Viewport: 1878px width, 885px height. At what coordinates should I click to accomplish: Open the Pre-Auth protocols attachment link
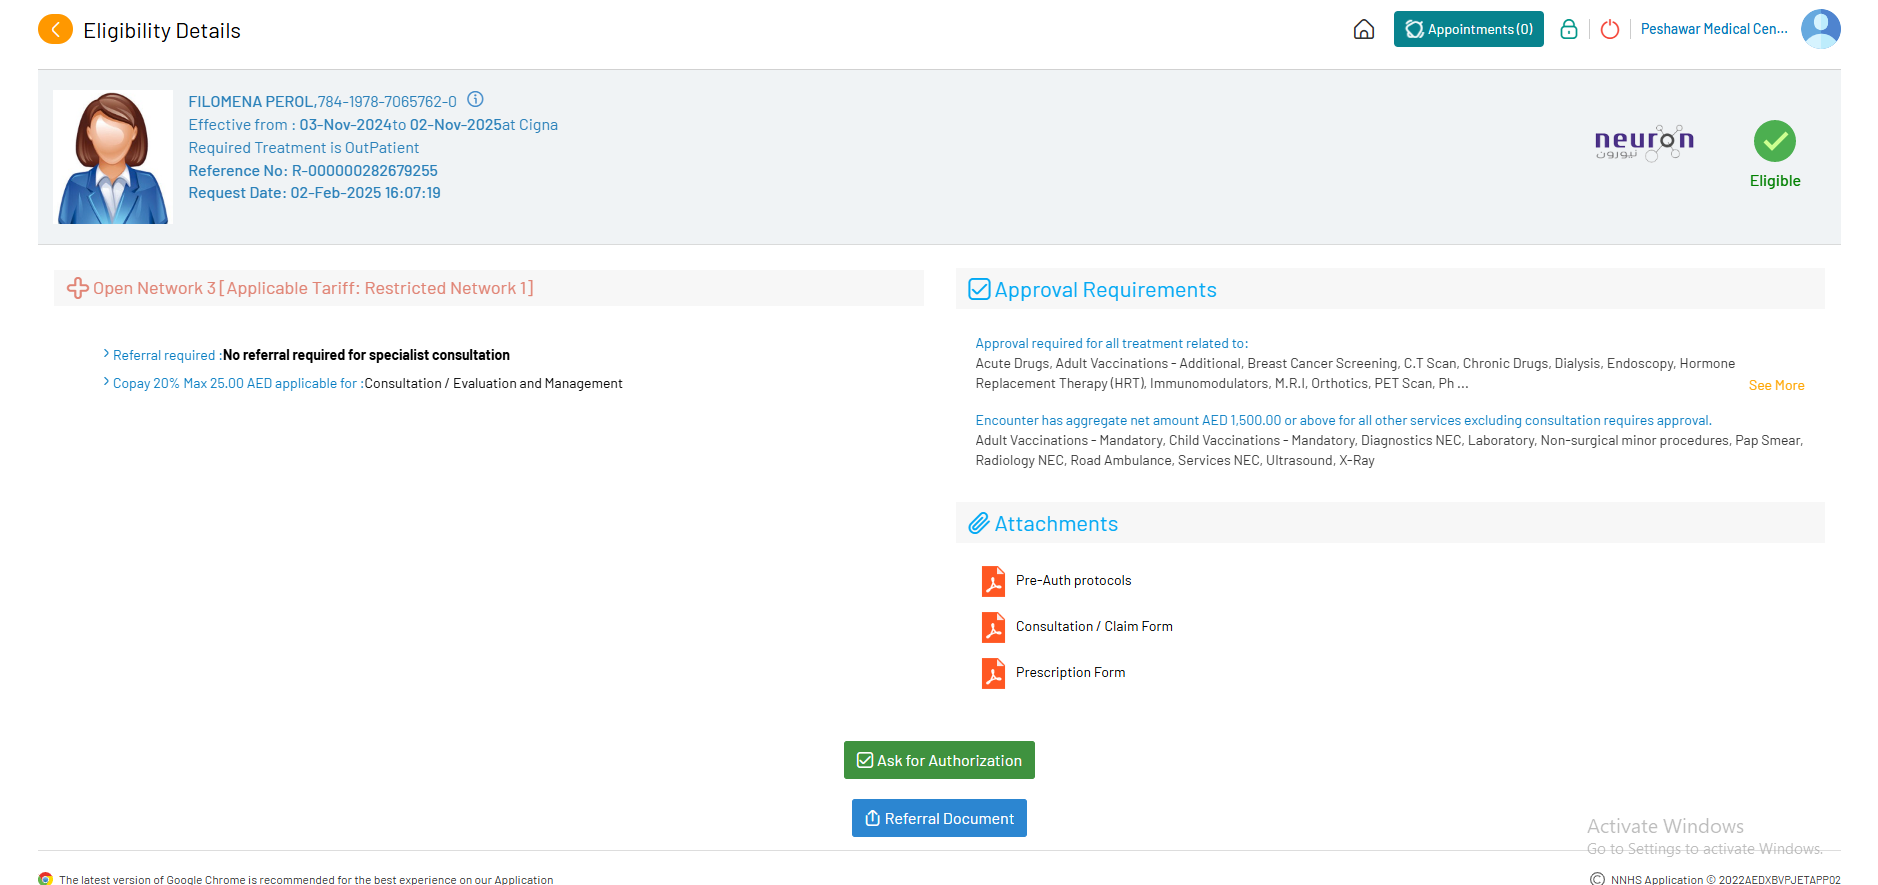tap(1073, 580)
